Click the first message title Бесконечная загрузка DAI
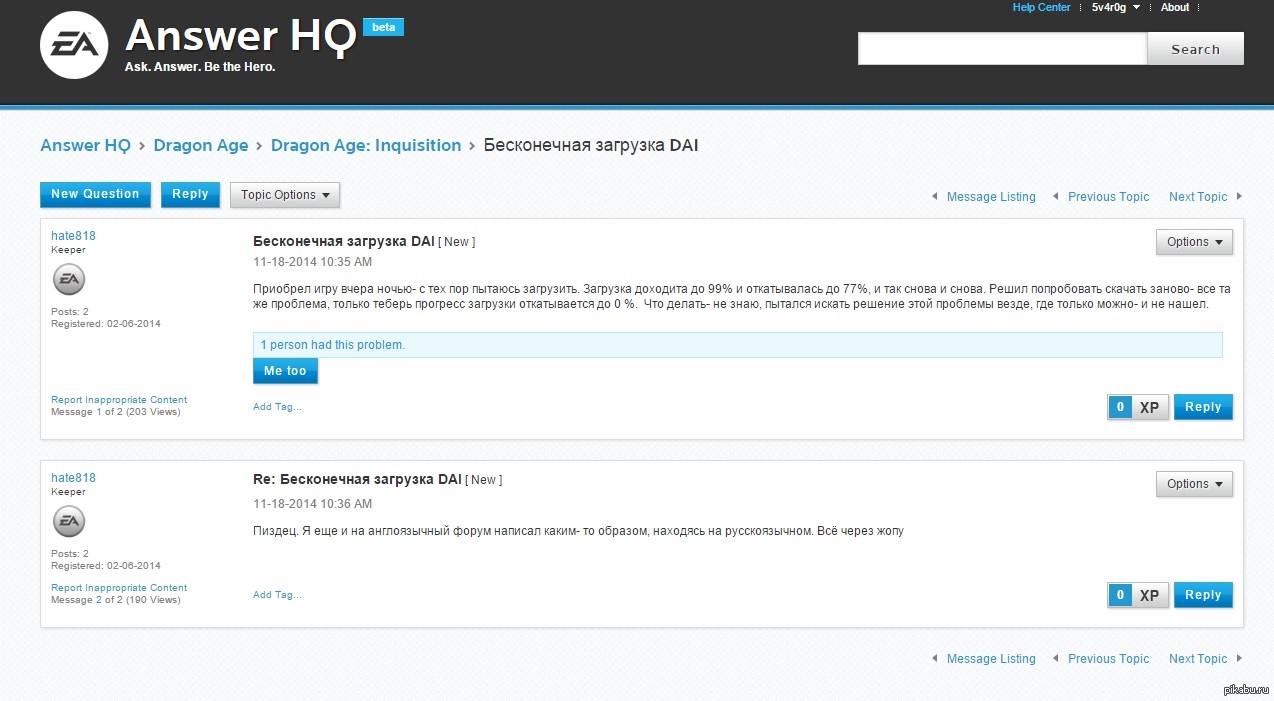 [x=344, y=241]
